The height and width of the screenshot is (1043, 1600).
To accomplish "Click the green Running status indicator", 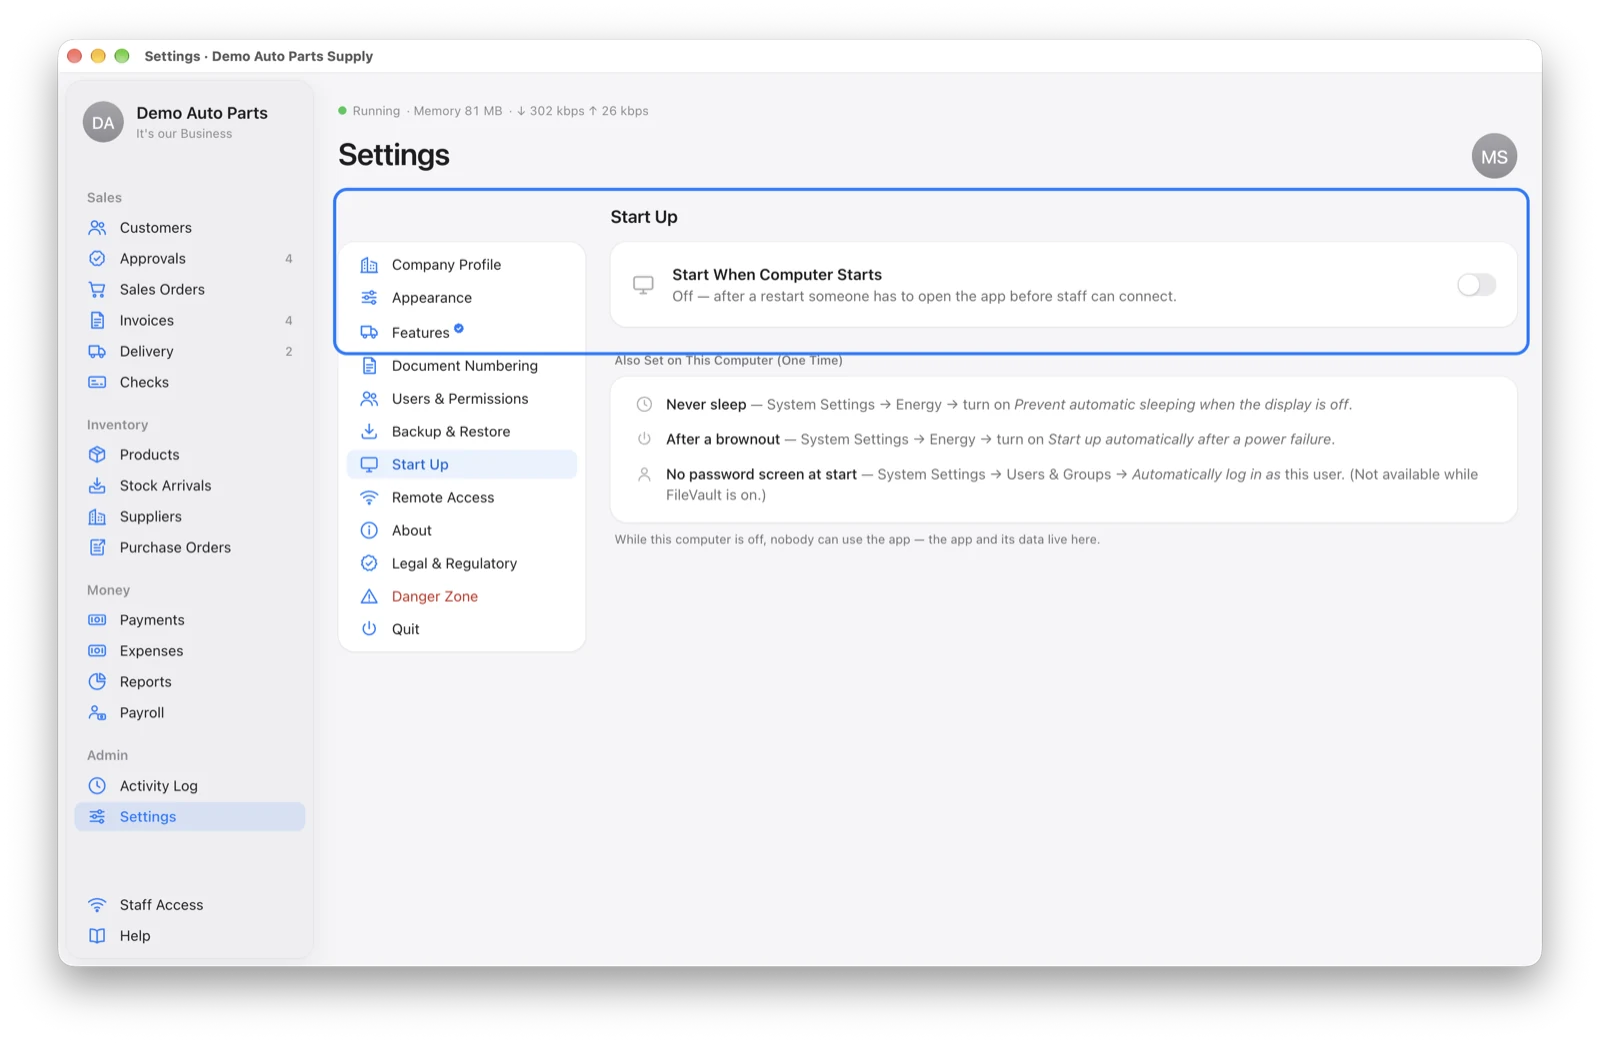I will 343,111.
